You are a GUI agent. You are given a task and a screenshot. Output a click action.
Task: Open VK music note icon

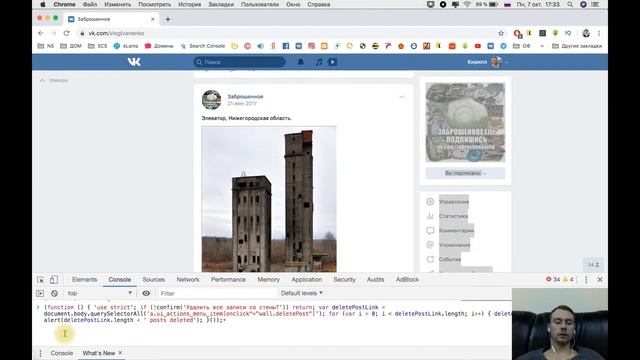(319, 62)
